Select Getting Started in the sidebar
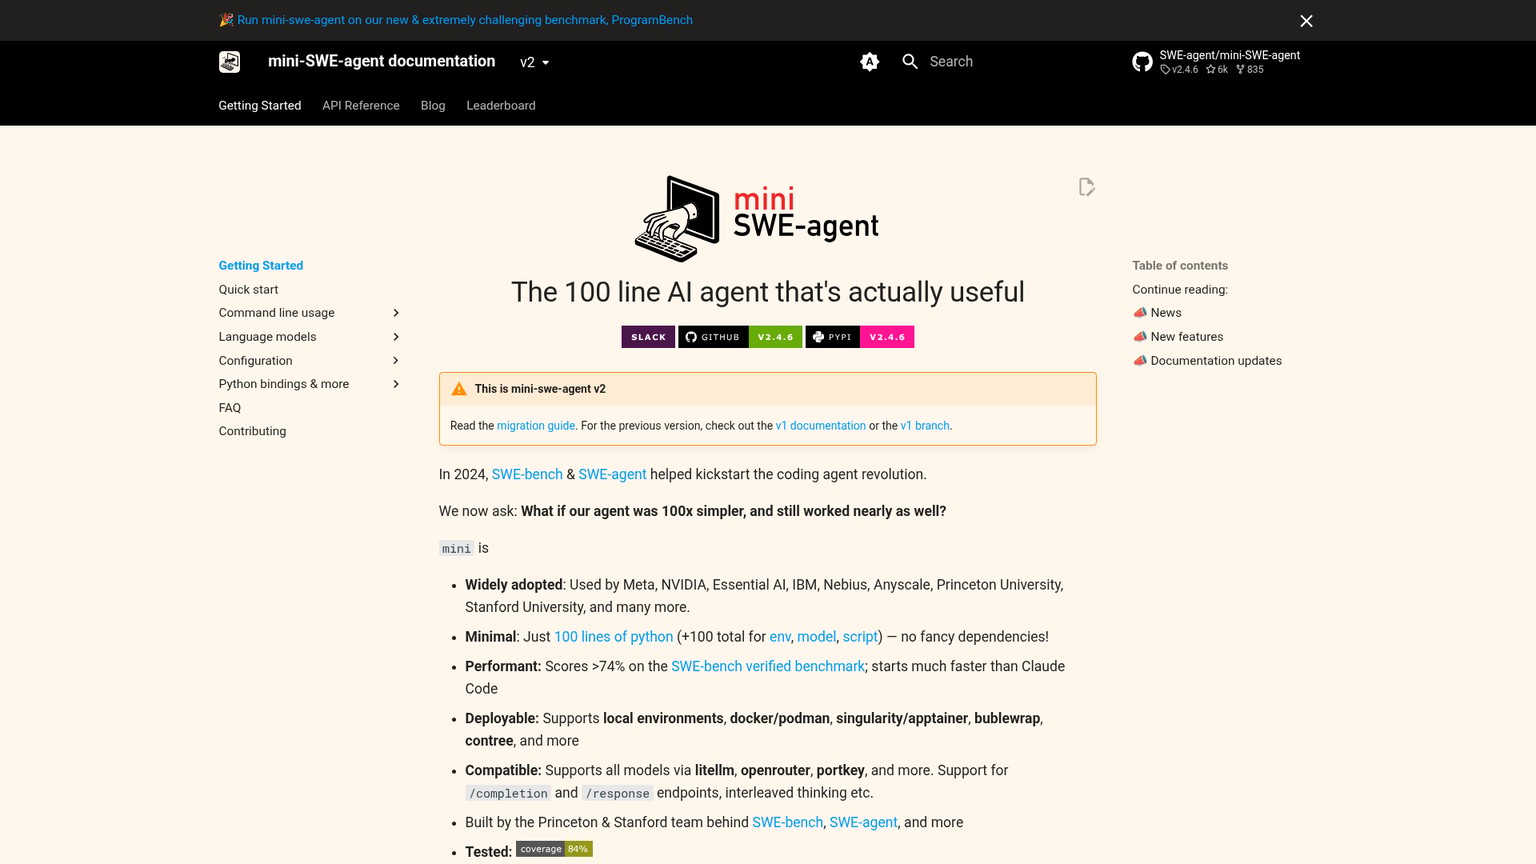The image size is (1536, 864). coord(261,265)
